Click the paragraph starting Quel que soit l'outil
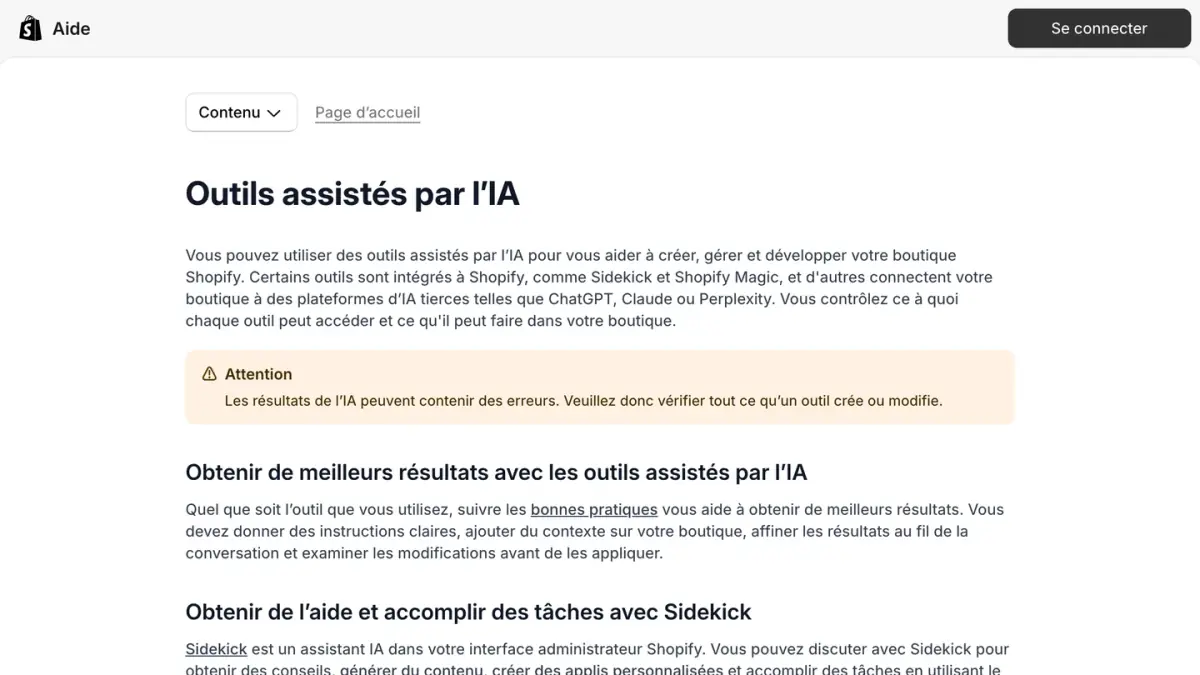 coord(594,531)
